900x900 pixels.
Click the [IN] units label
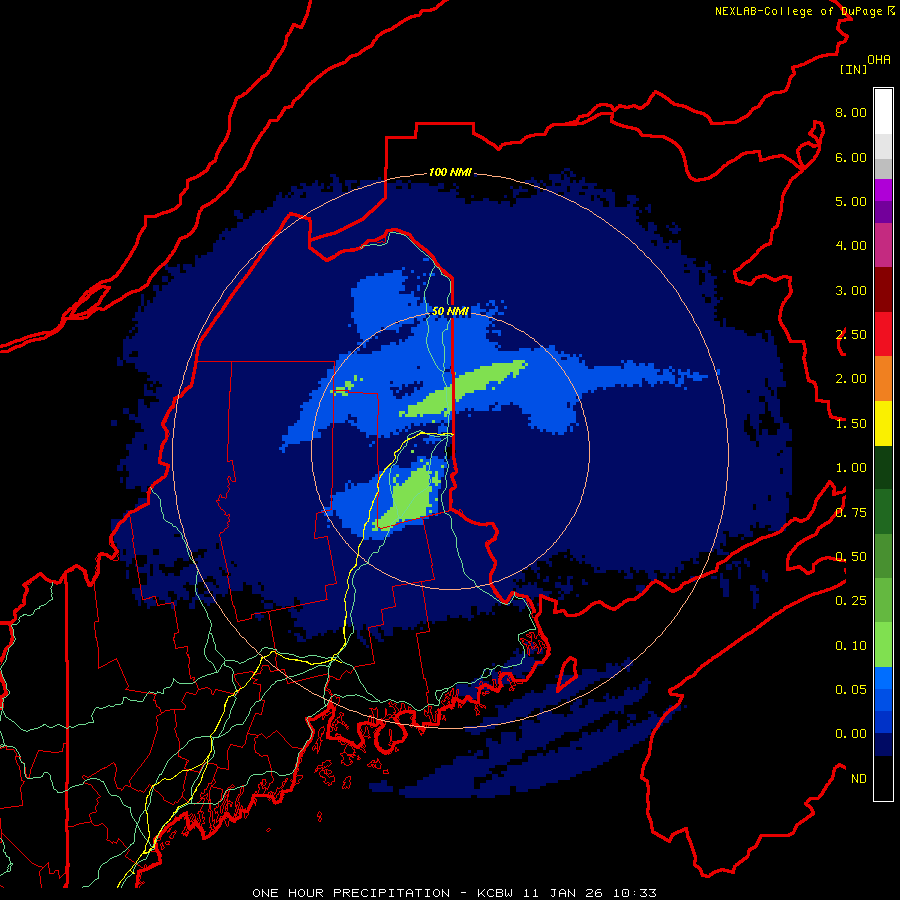click(x=853, y=69)
